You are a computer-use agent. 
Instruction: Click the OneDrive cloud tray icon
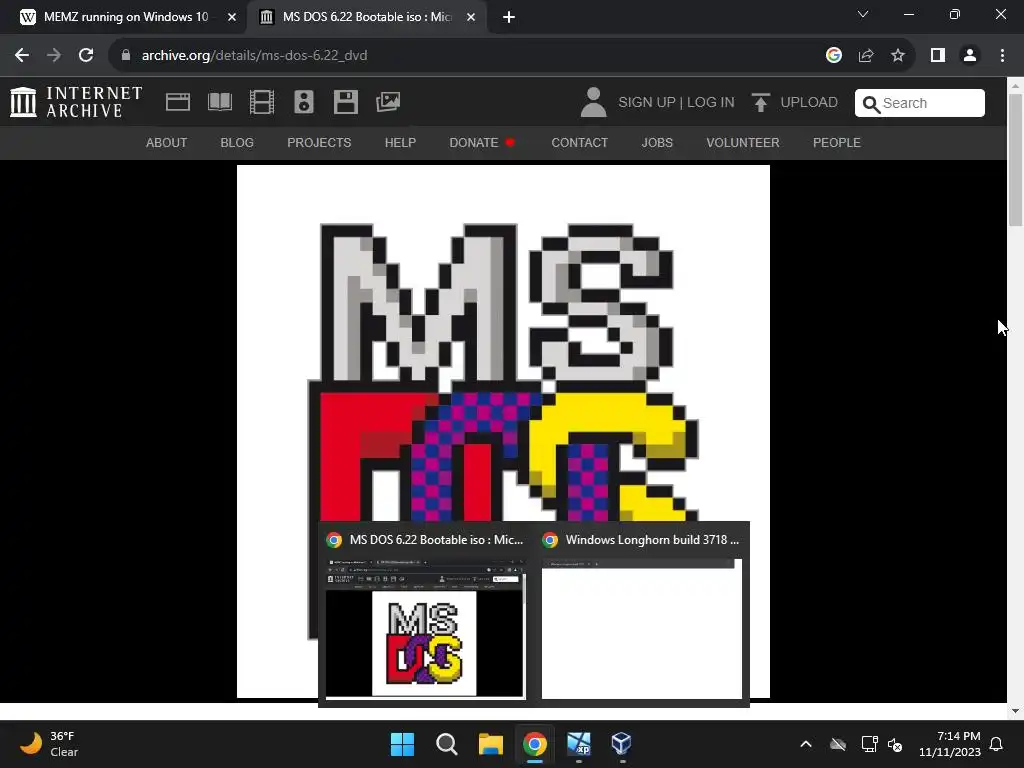[838, 744]
